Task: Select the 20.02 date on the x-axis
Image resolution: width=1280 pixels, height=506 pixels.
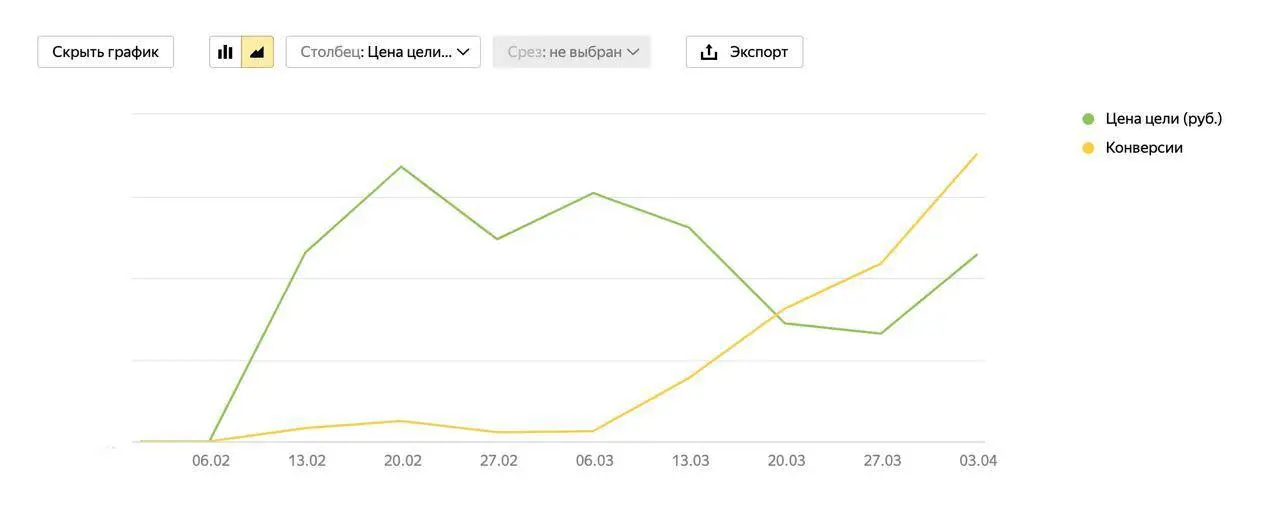Action: (x=402, y=461)
